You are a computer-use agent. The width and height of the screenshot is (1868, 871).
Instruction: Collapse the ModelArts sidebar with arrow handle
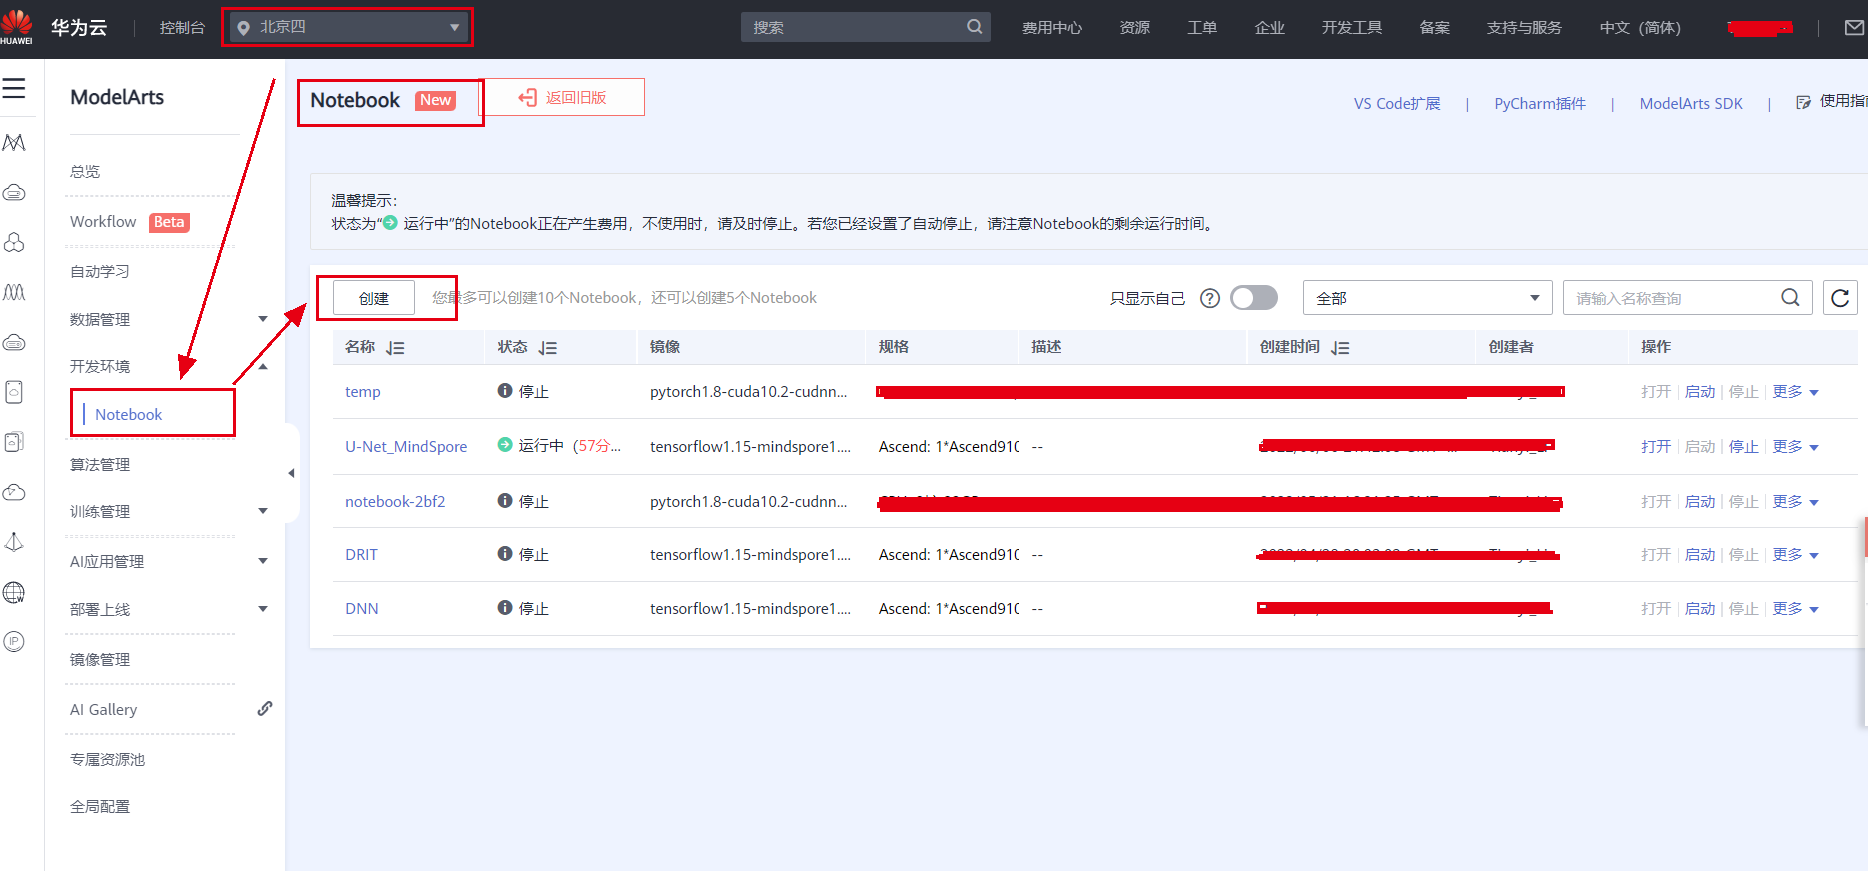pyautogui.click(x=291, y=473)
